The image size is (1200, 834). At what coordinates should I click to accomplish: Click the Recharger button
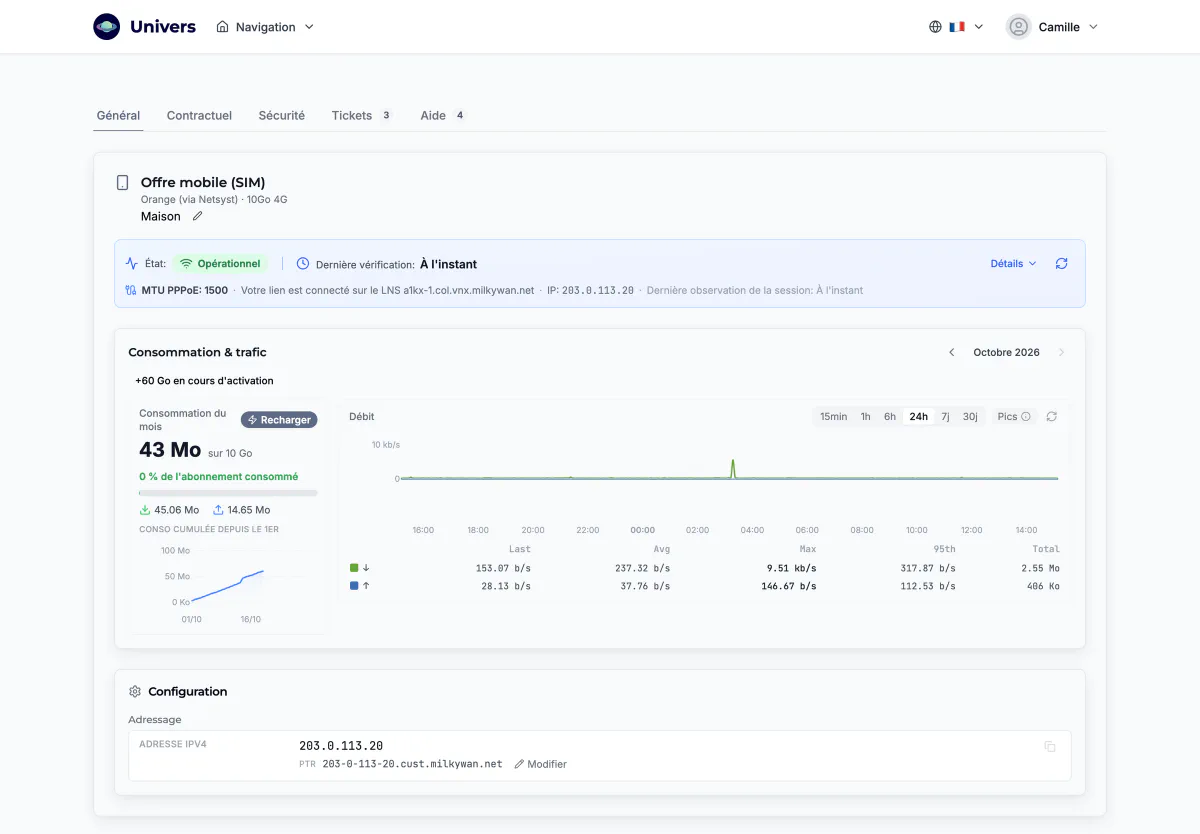point(279,420)
